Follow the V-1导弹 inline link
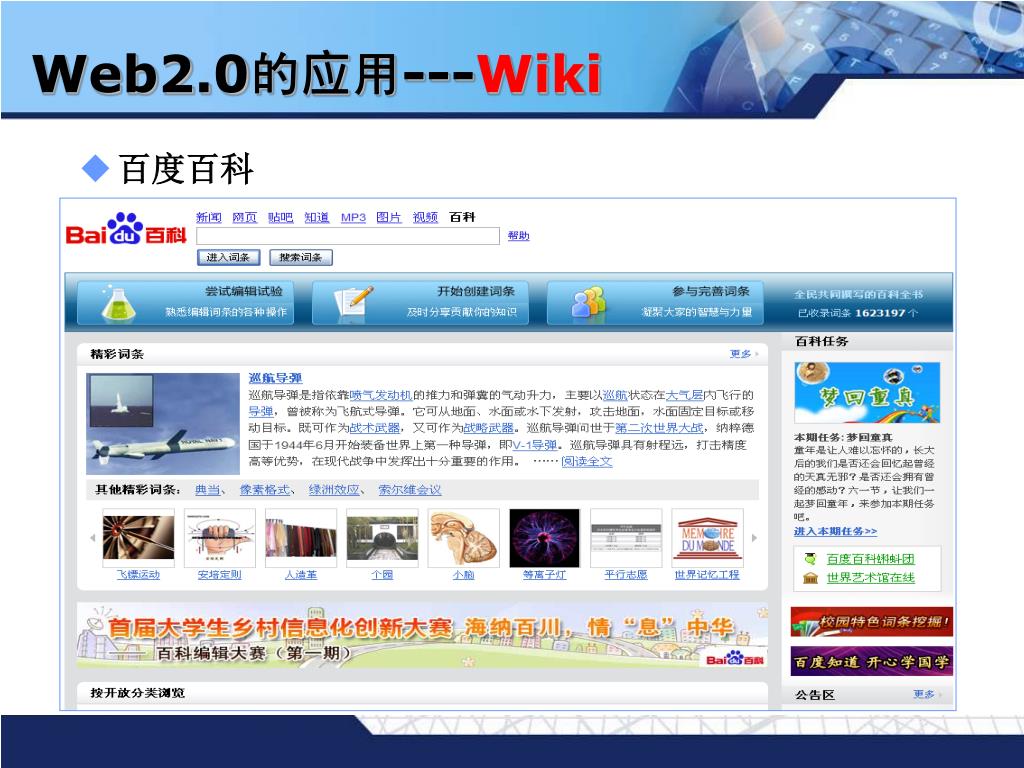 click(x=534, y=445)
